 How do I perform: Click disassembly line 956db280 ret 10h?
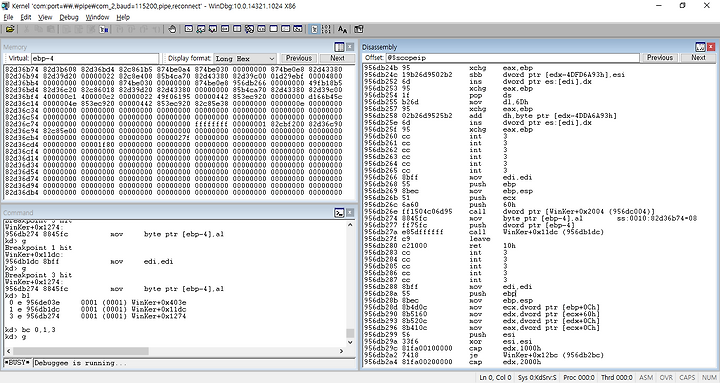pyautogui.click(x=440, y=246)
